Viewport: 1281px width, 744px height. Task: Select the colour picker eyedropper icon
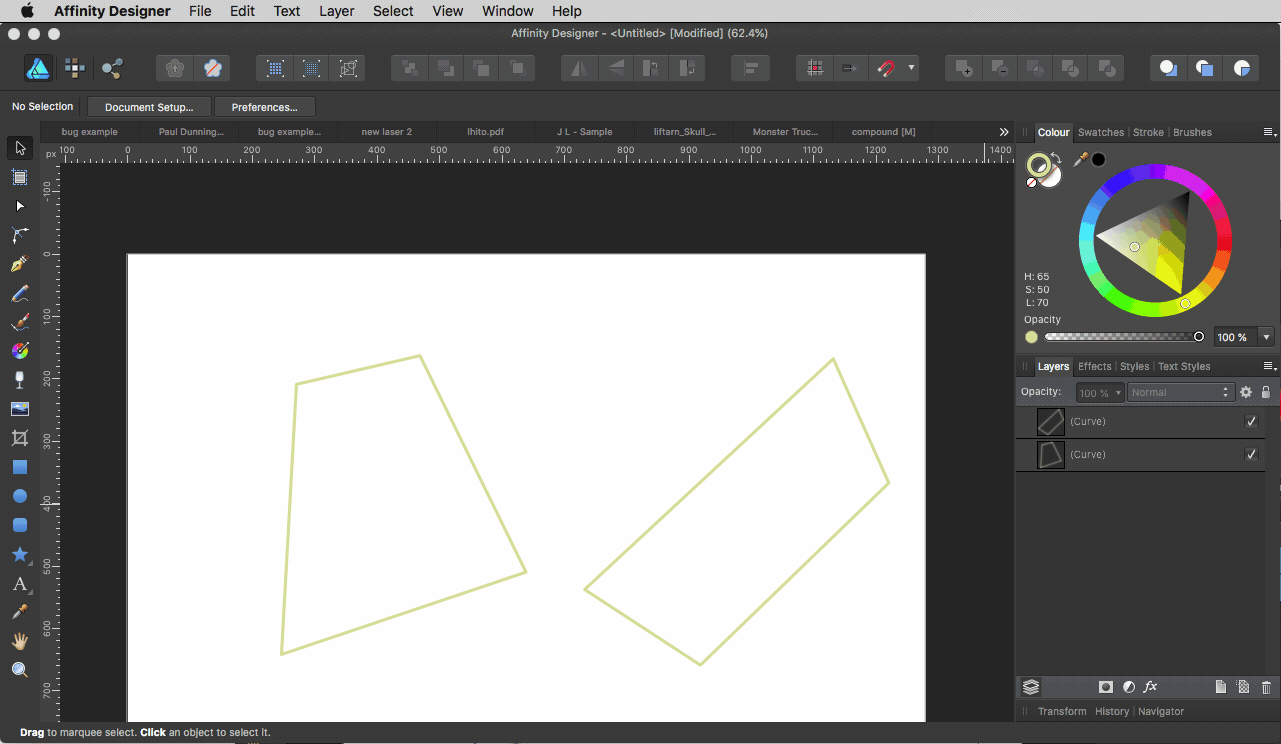click(x=1080, y=160)
